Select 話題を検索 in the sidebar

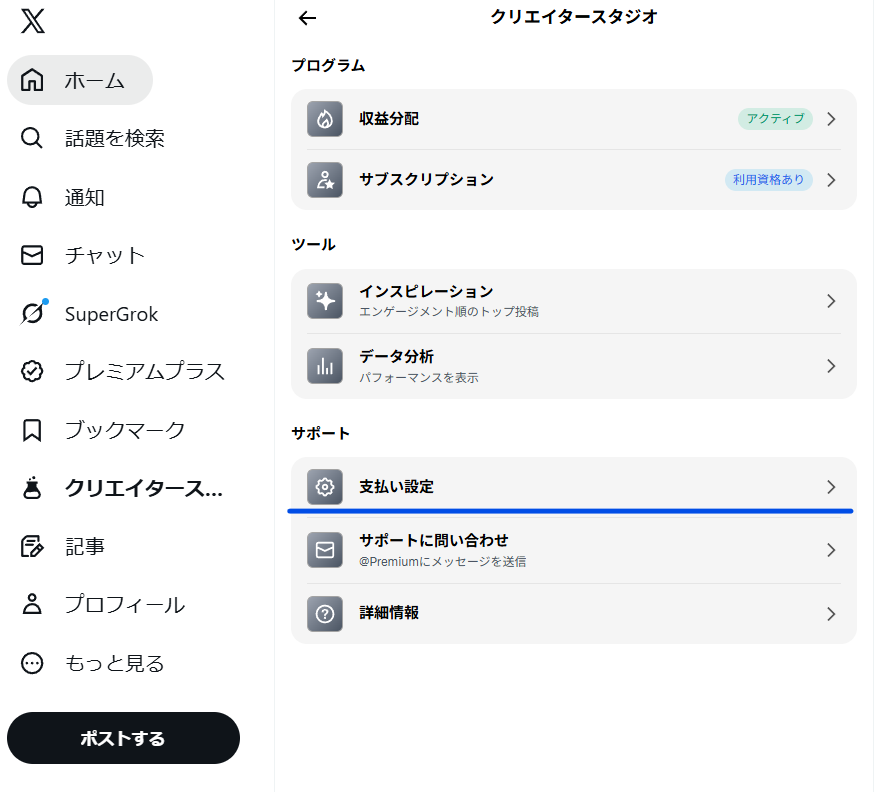coord(114,138)
